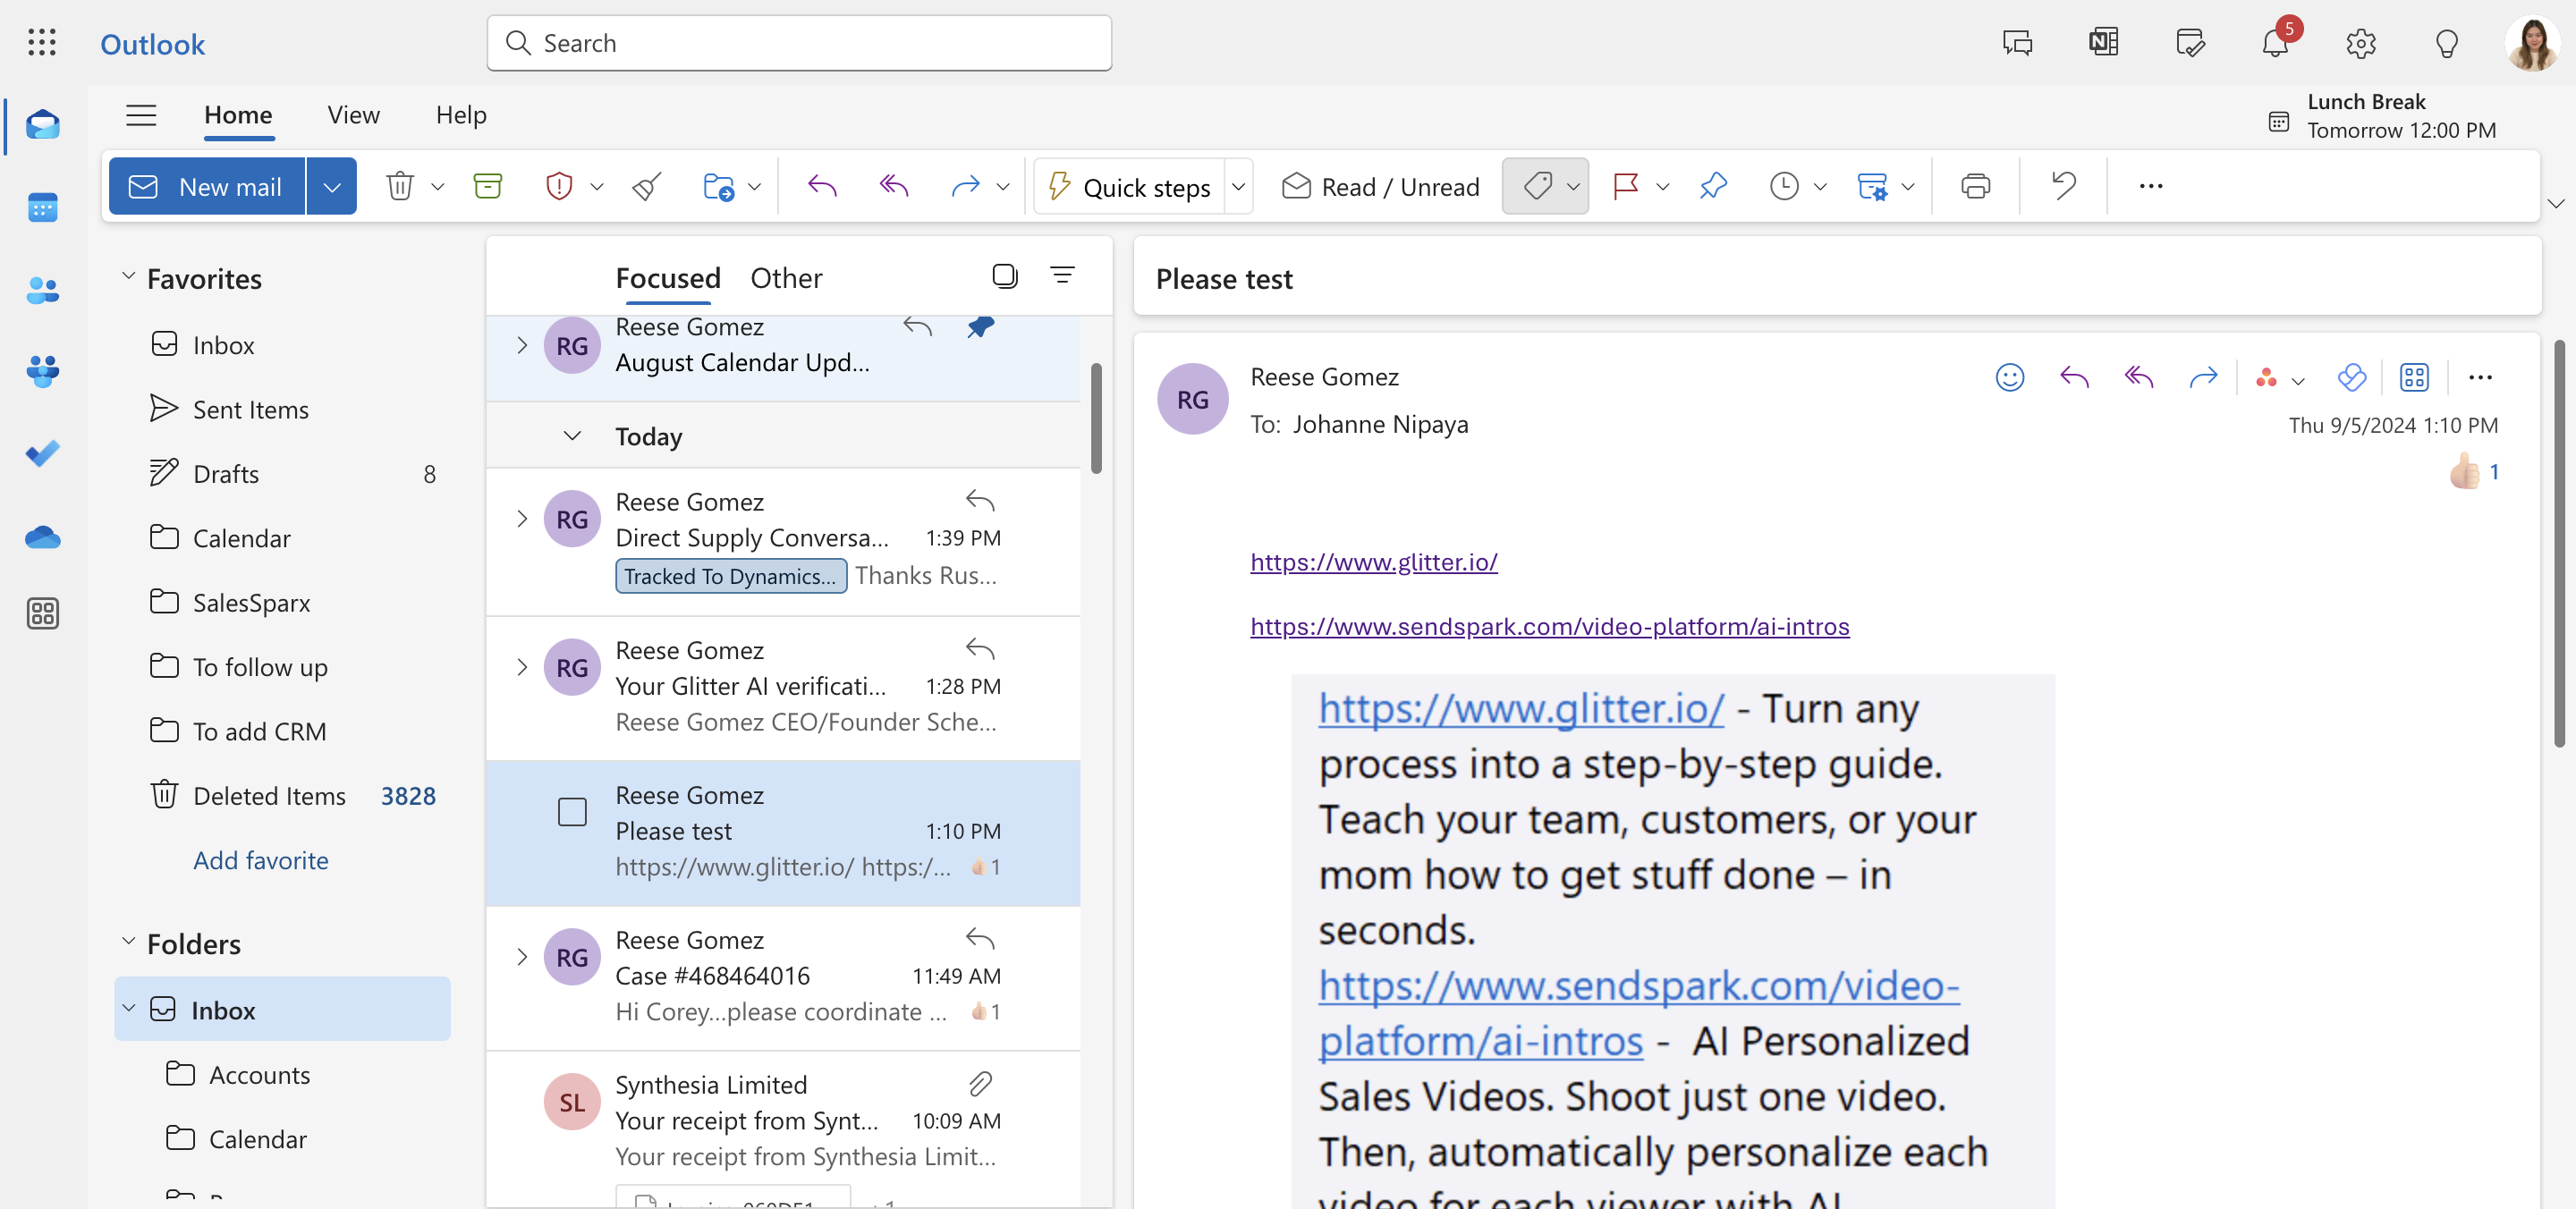Select the Focused inbox tab

(668, 278)
